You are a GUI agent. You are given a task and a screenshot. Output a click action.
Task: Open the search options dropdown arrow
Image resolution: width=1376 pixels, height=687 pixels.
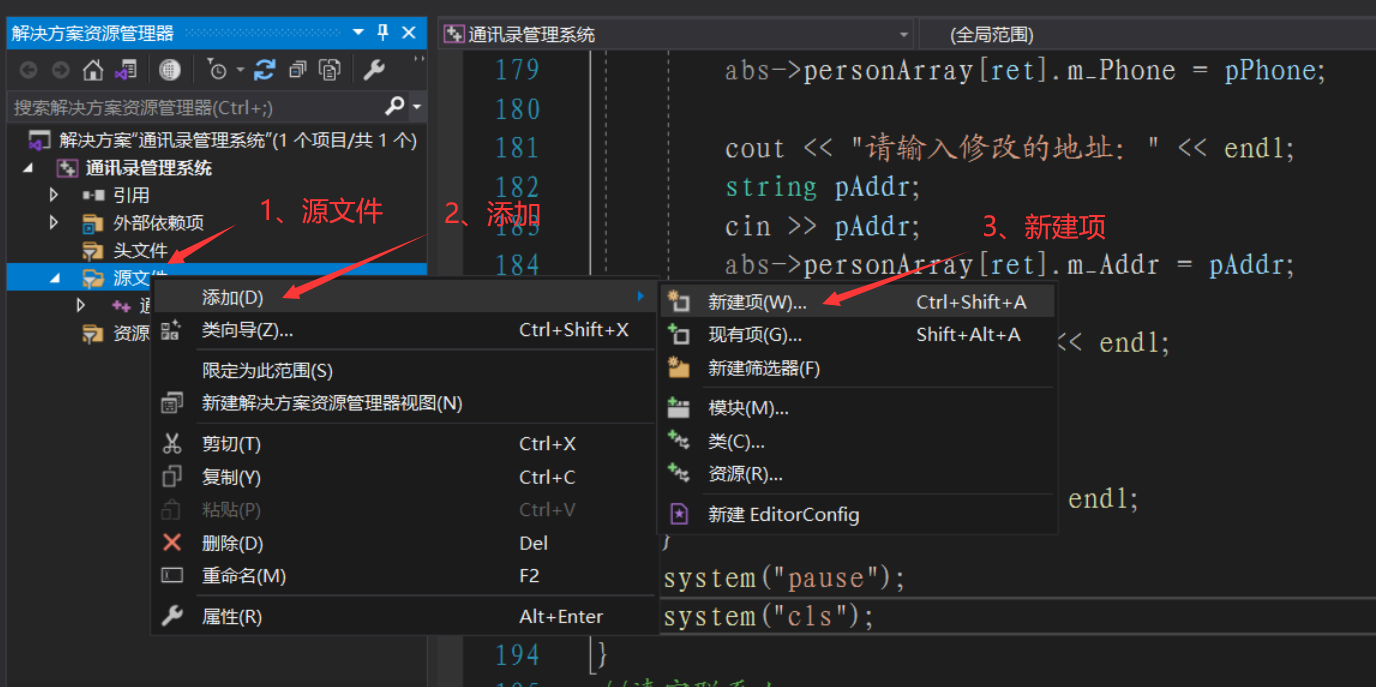(416, 107)
